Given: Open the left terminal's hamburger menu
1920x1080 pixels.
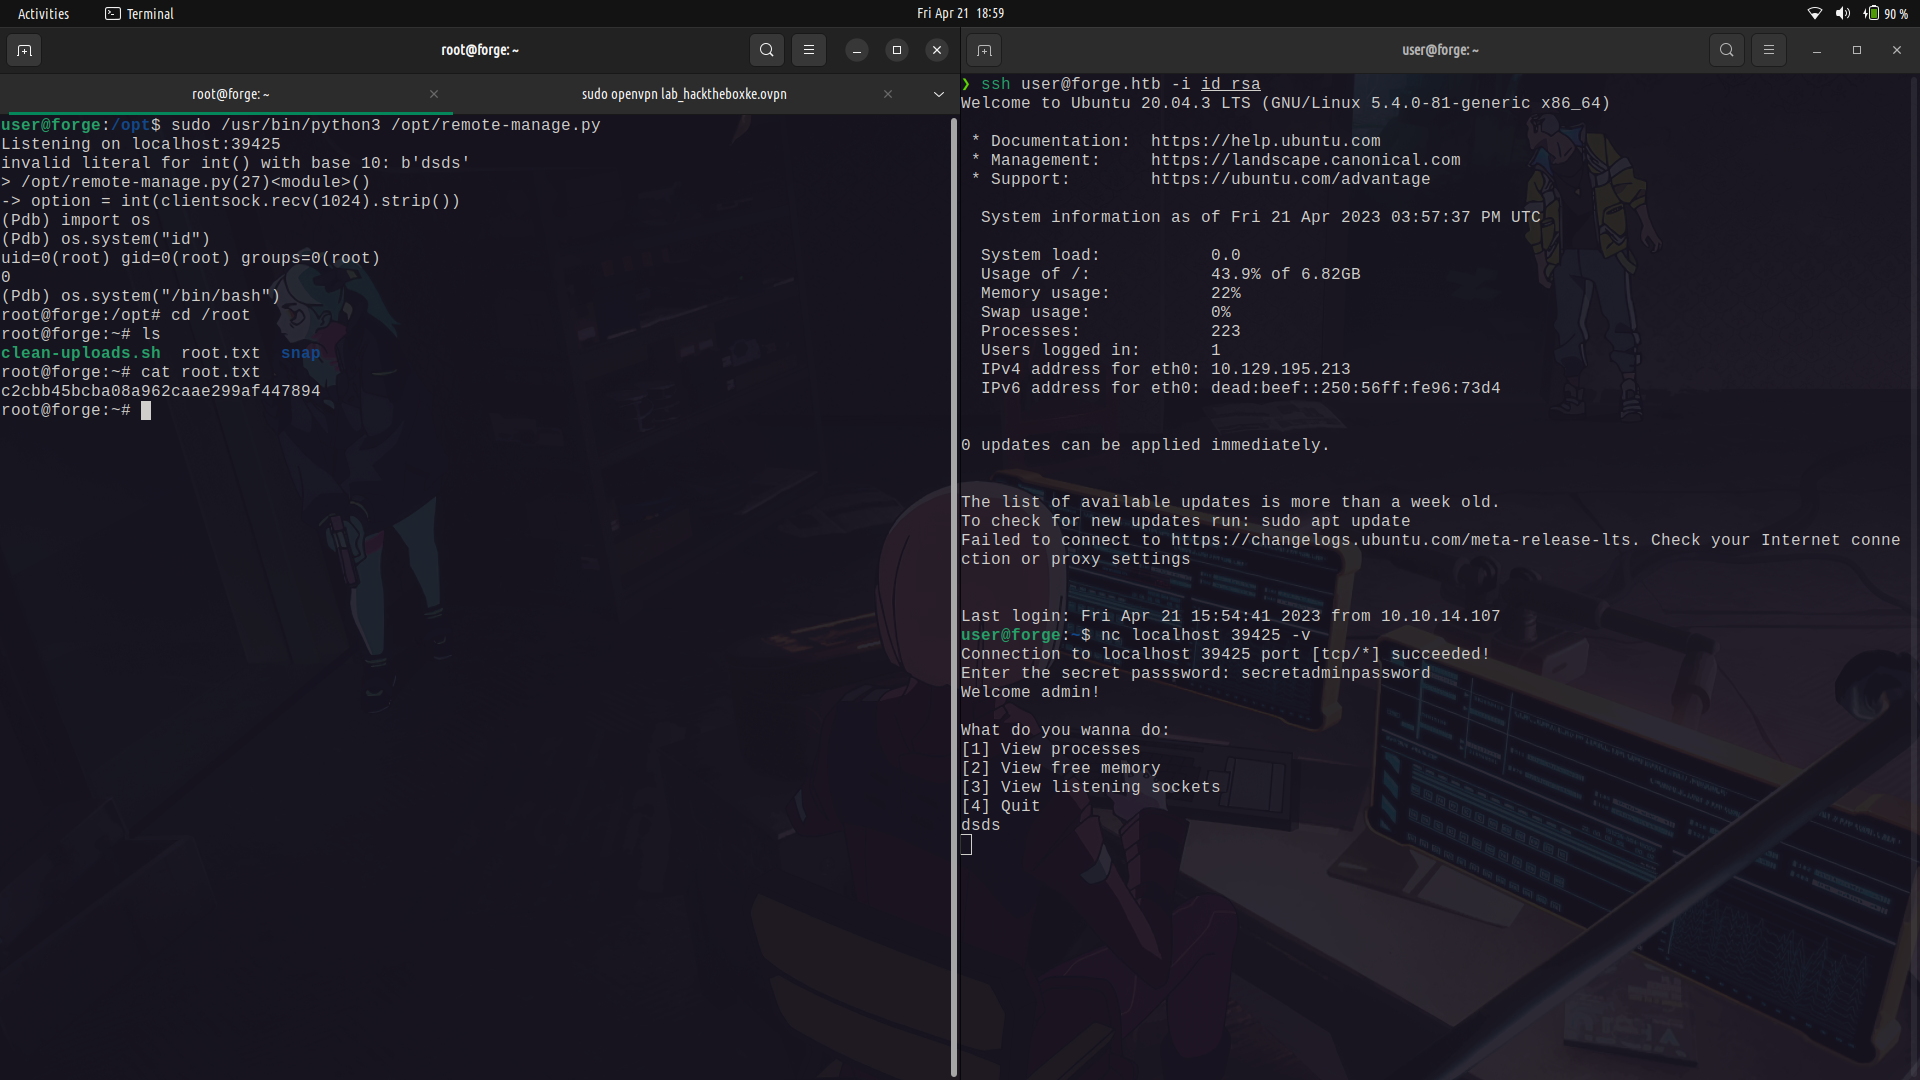Looking at the screenshot, I should (x=809, y=50).
